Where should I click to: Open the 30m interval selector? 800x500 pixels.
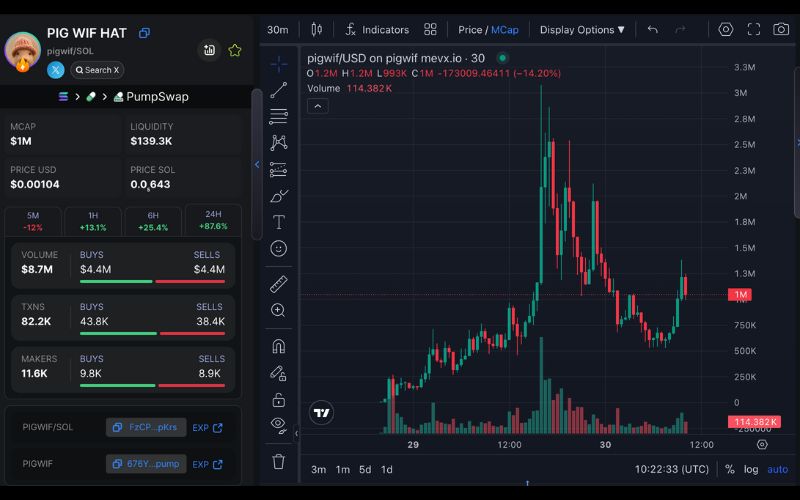(x=278, y=30)
